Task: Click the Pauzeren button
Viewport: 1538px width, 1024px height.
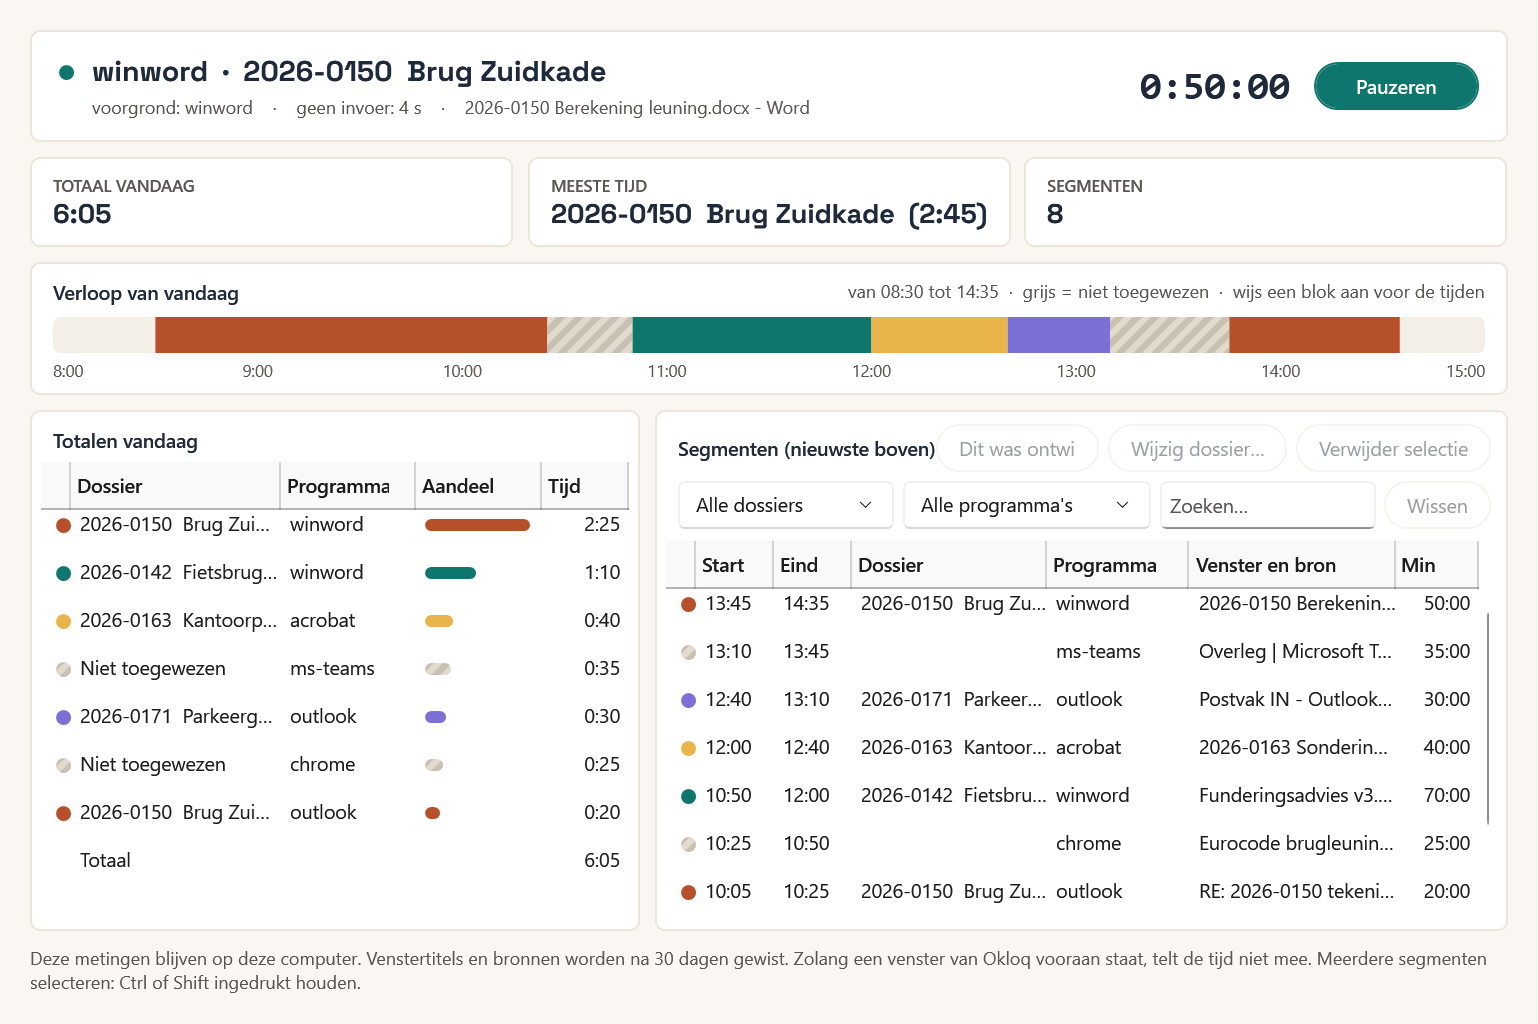Action: coord(1396,87)
